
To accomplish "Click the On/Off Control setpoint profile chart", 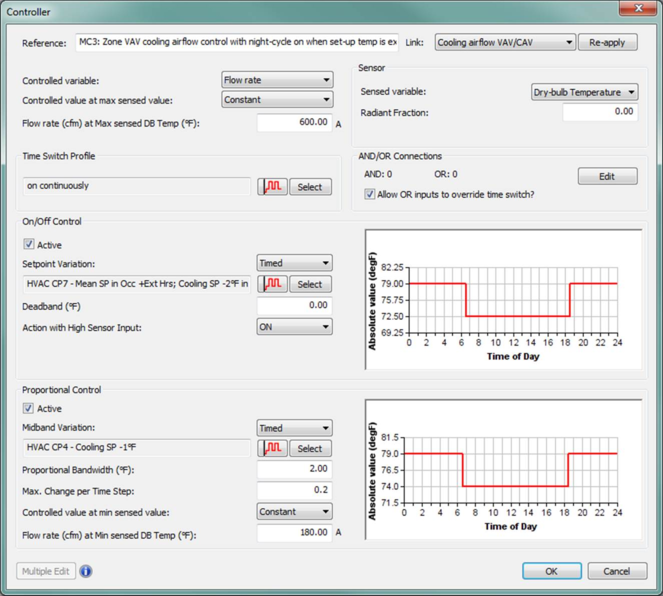I will pyautogui.click(x=504, y=299).
